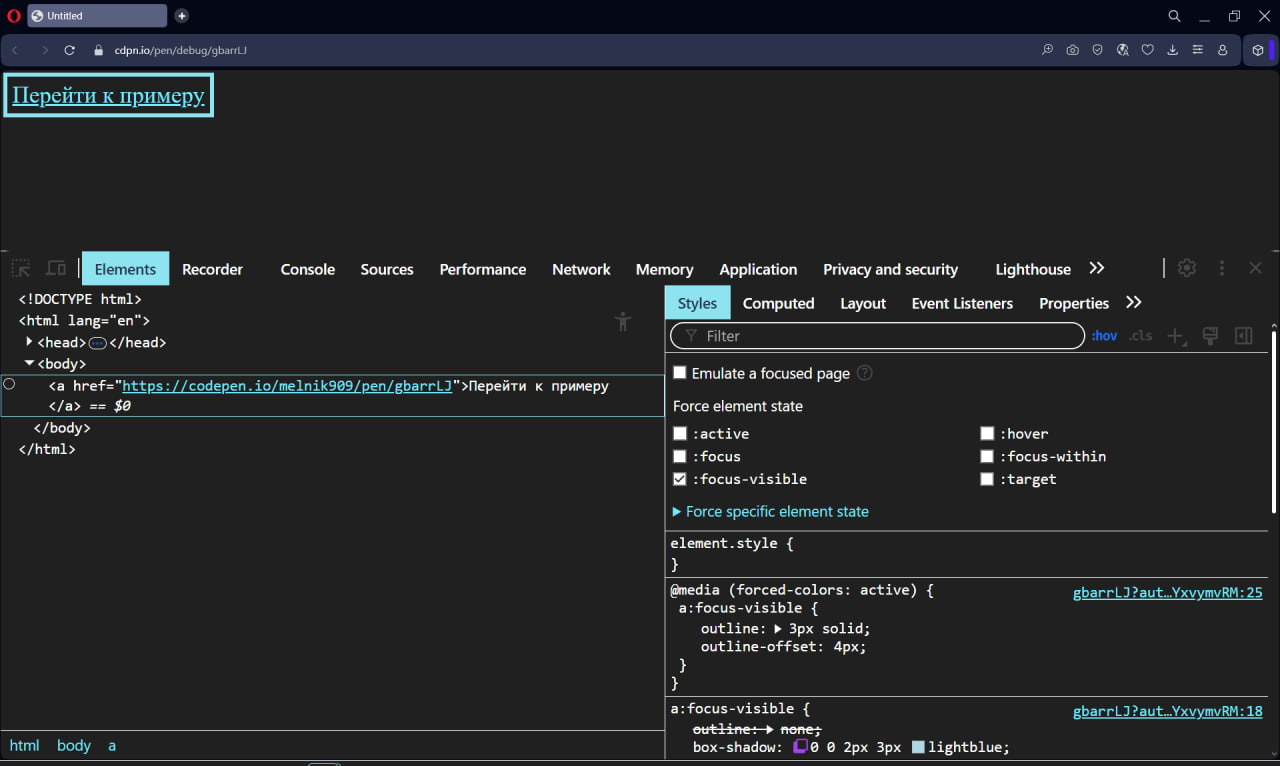Click the Opera snapshot camera icon

[1072, 50]
